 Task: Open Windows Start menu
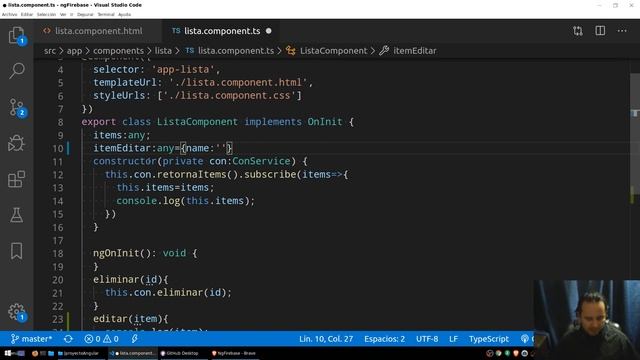[x=8, y=353]
